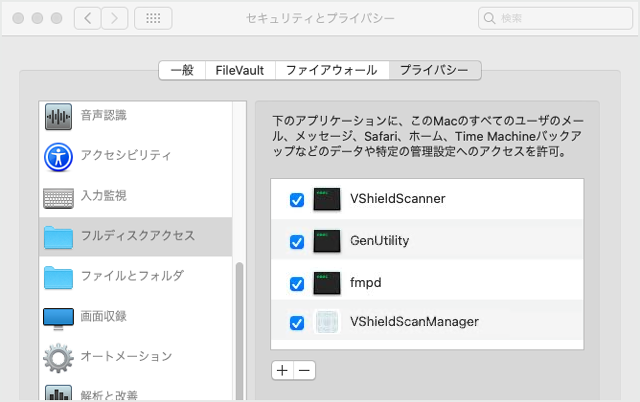Screen dimensions: 640x402
Task: Click the オートメーション gear icon
Action: click(x=58, y=358)
